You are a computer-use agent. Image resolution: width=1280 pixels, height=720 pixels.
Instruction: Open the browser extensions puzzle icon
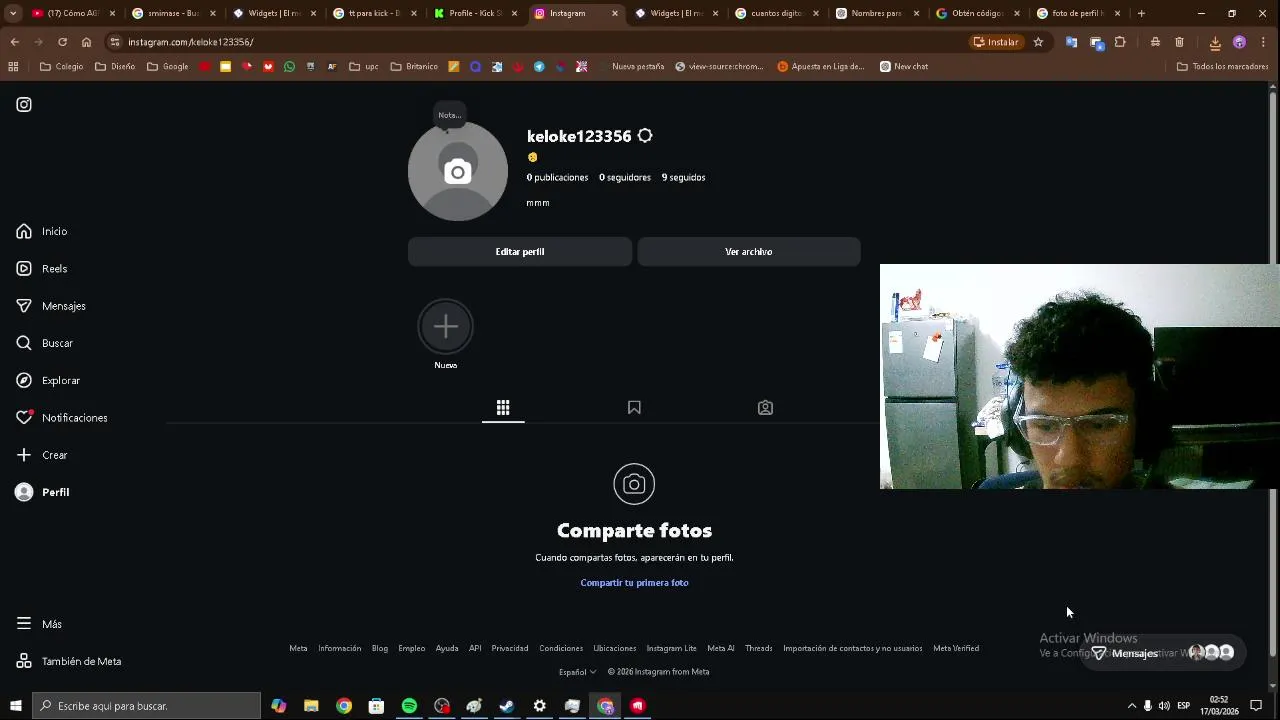(1120, 42)
